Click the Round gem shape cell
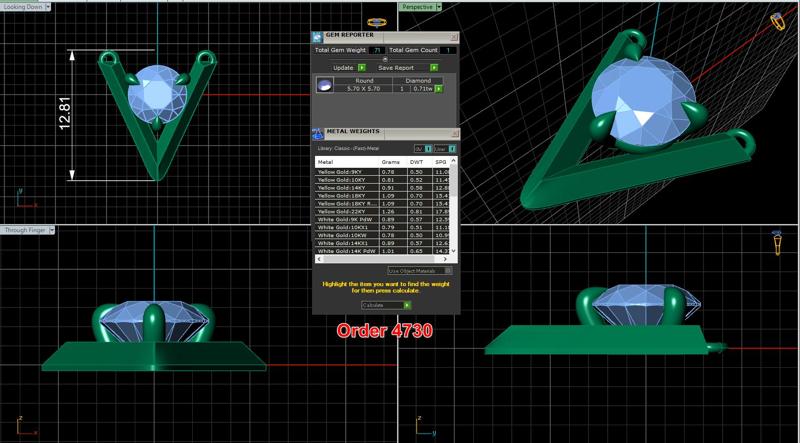The width and height of the screenshot is (800, 443). point(364,81)
